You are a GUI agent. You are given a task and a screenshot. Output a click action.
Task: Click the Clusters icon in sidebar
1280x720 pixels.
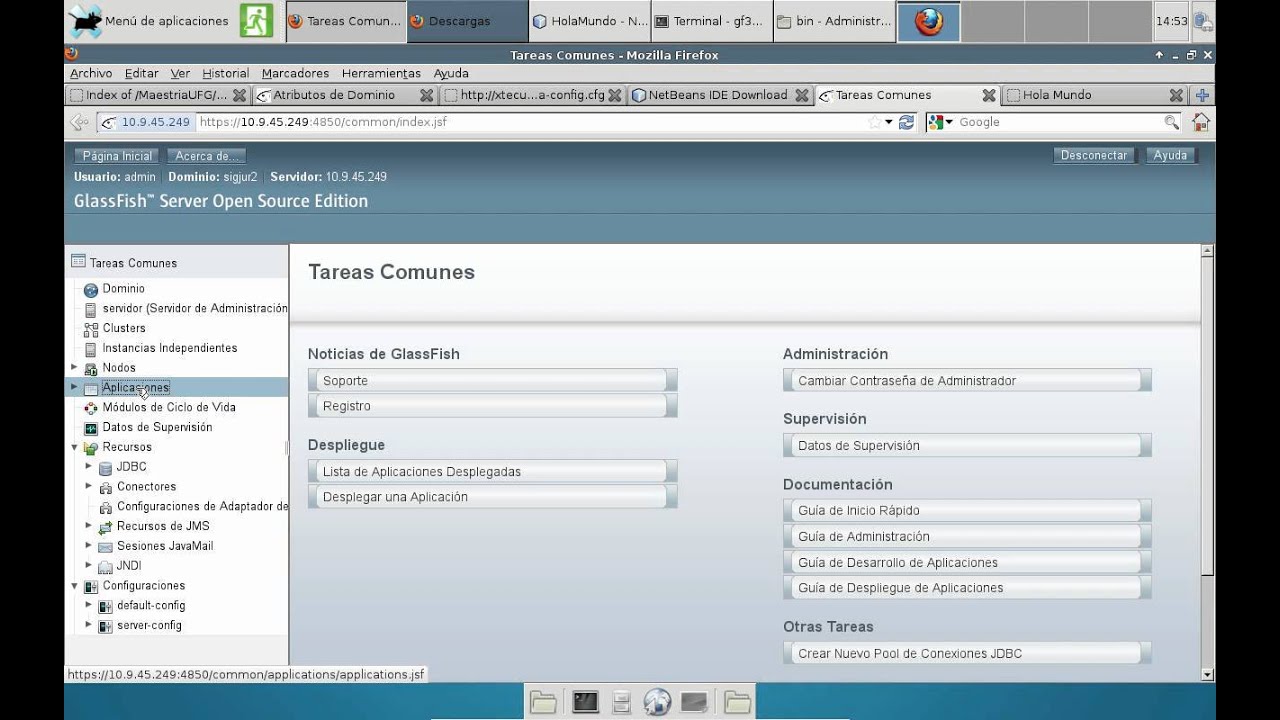pyautogui.click(x=91, y=329)
